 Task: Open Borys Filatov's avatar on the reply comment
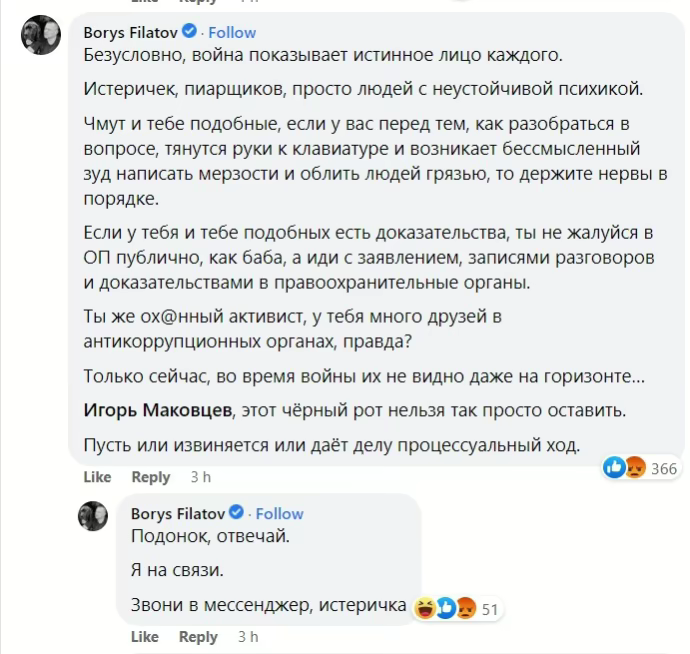coord(95,517)
